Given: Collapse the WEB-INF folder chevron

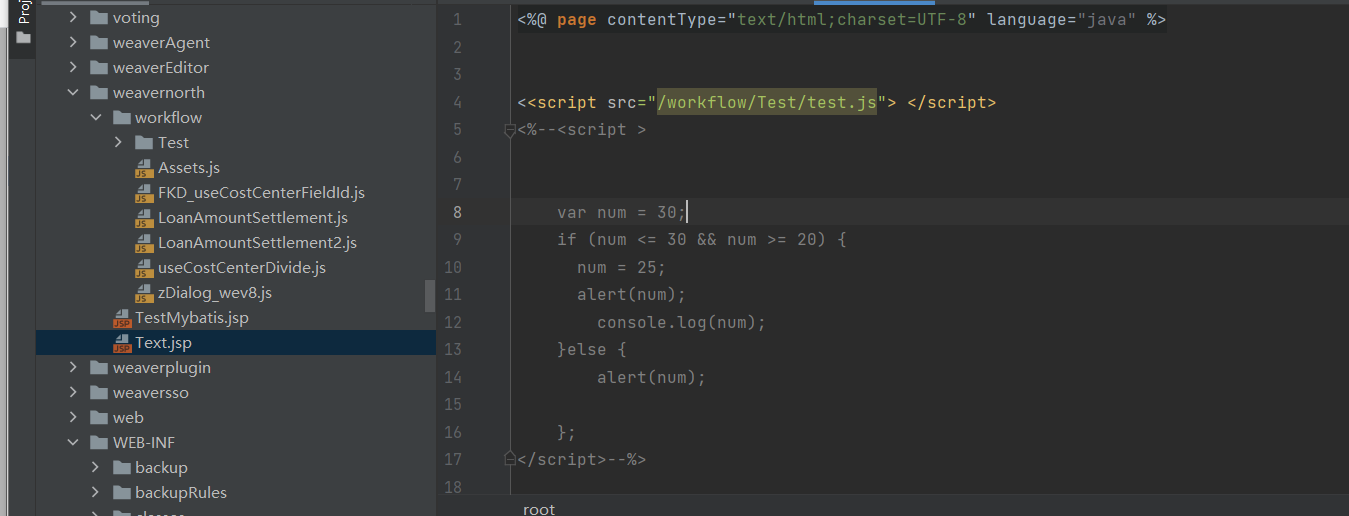Looking at the screenshot, I should coord(73,443).
